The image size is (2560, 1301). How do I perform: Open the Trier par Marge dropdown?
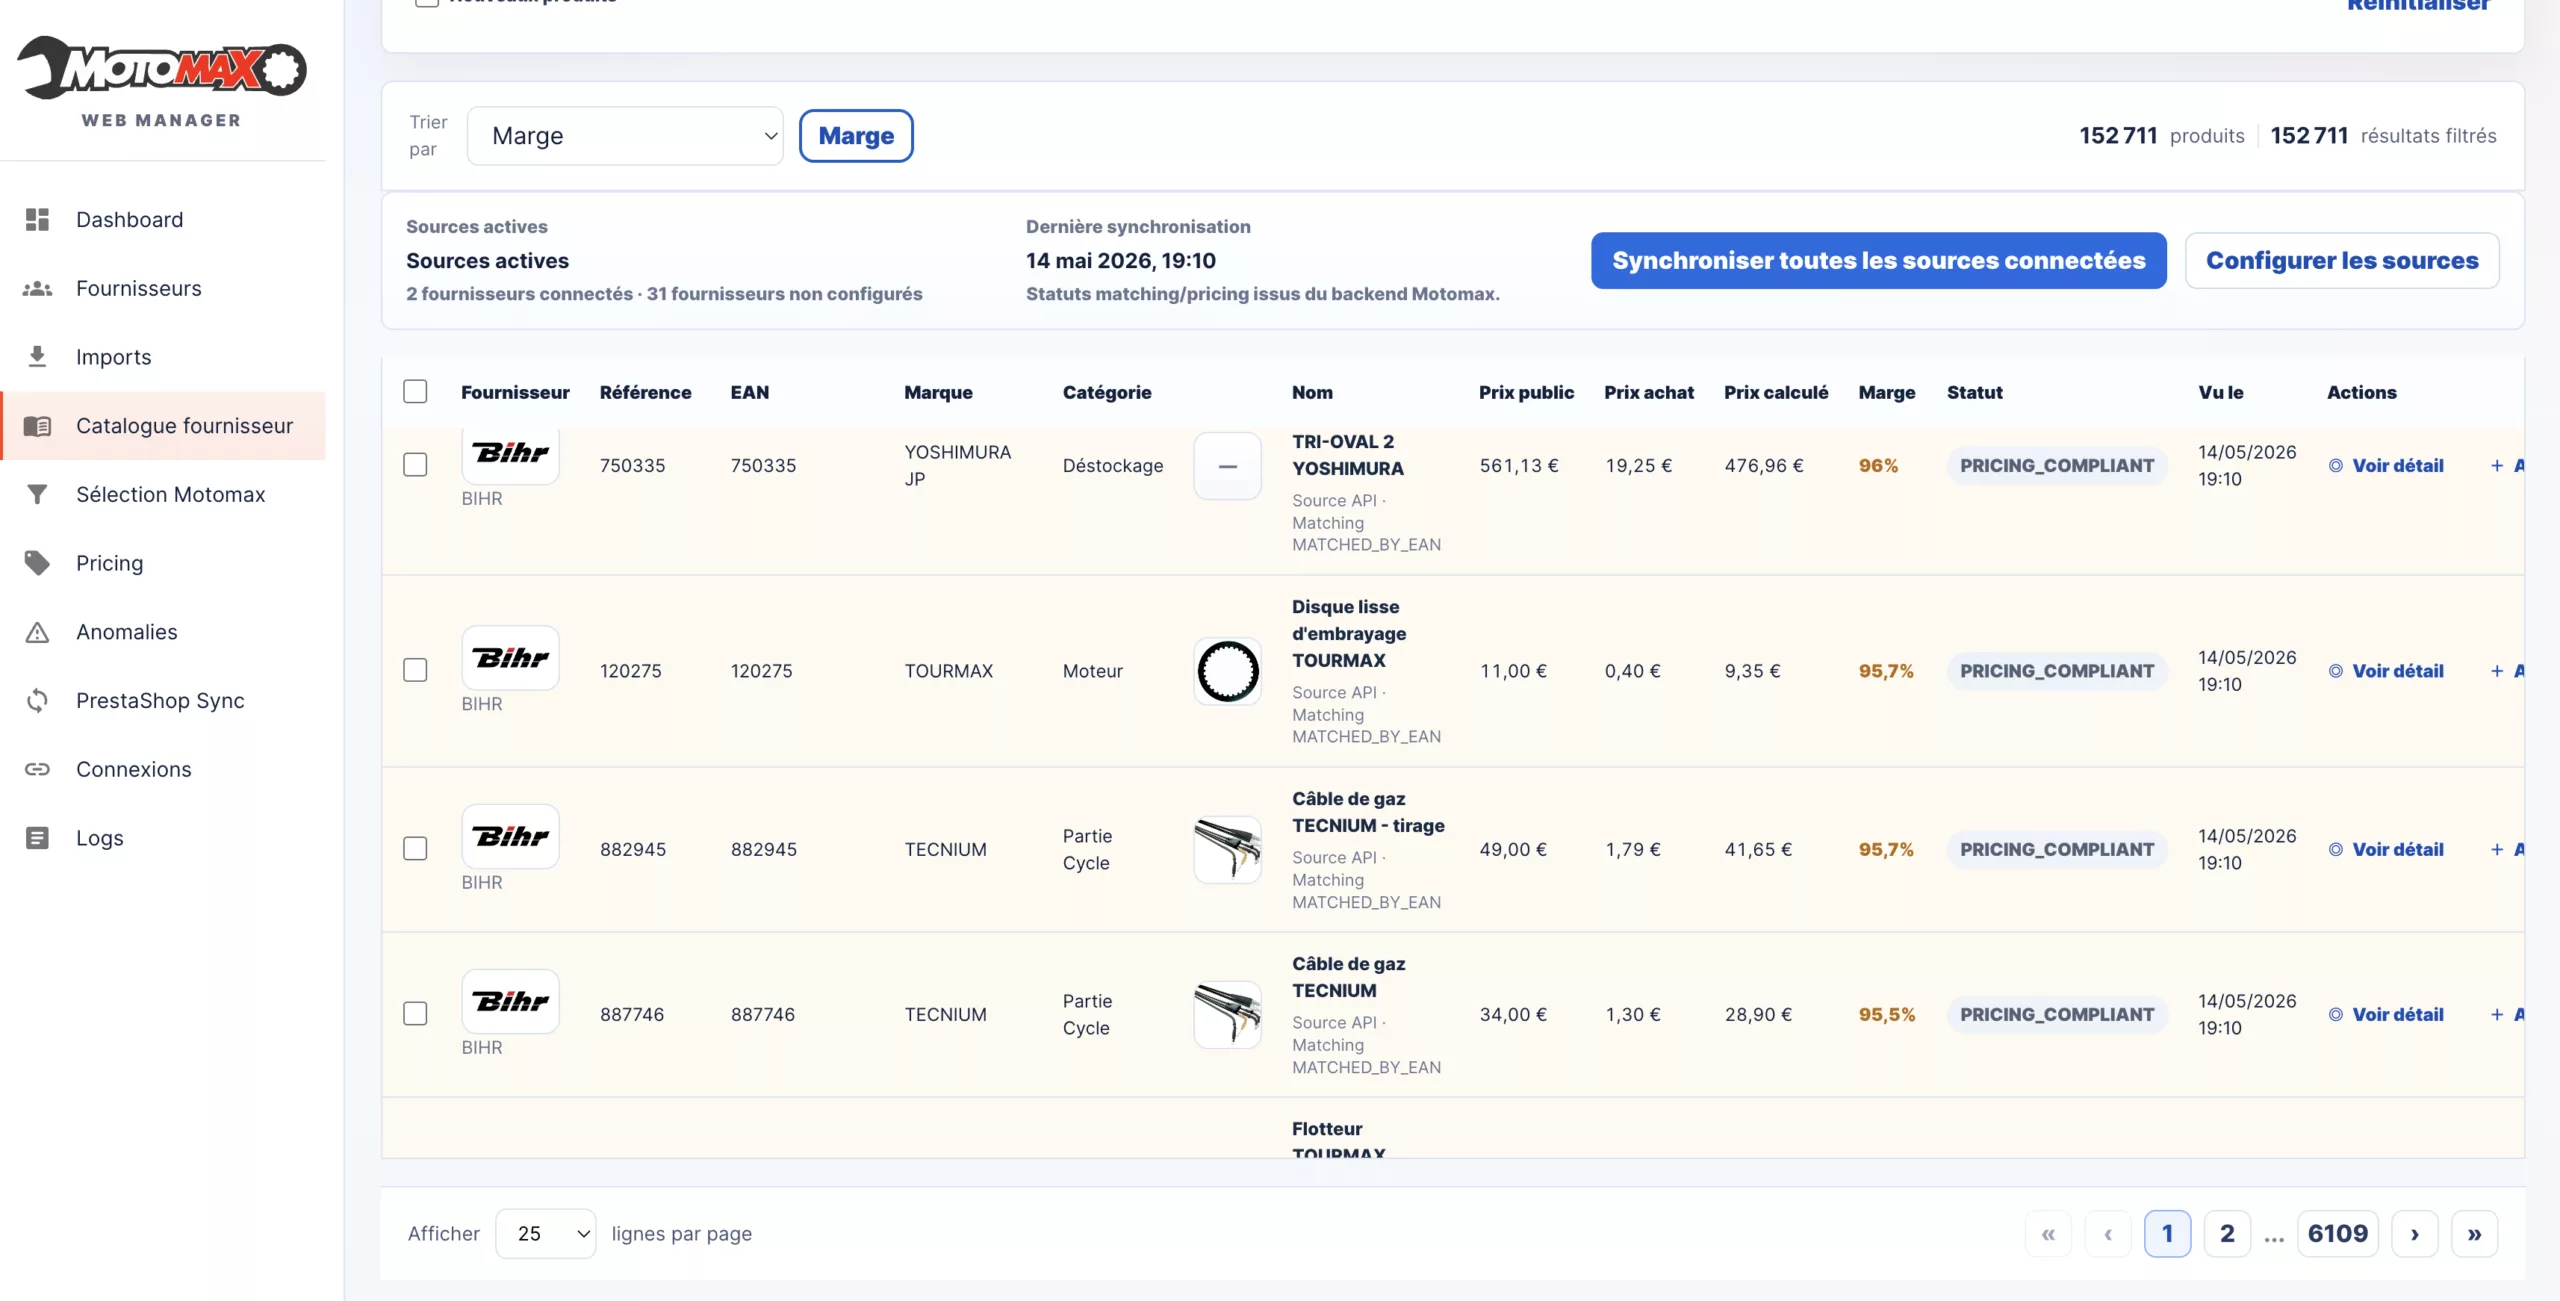[x=625, y=136]
